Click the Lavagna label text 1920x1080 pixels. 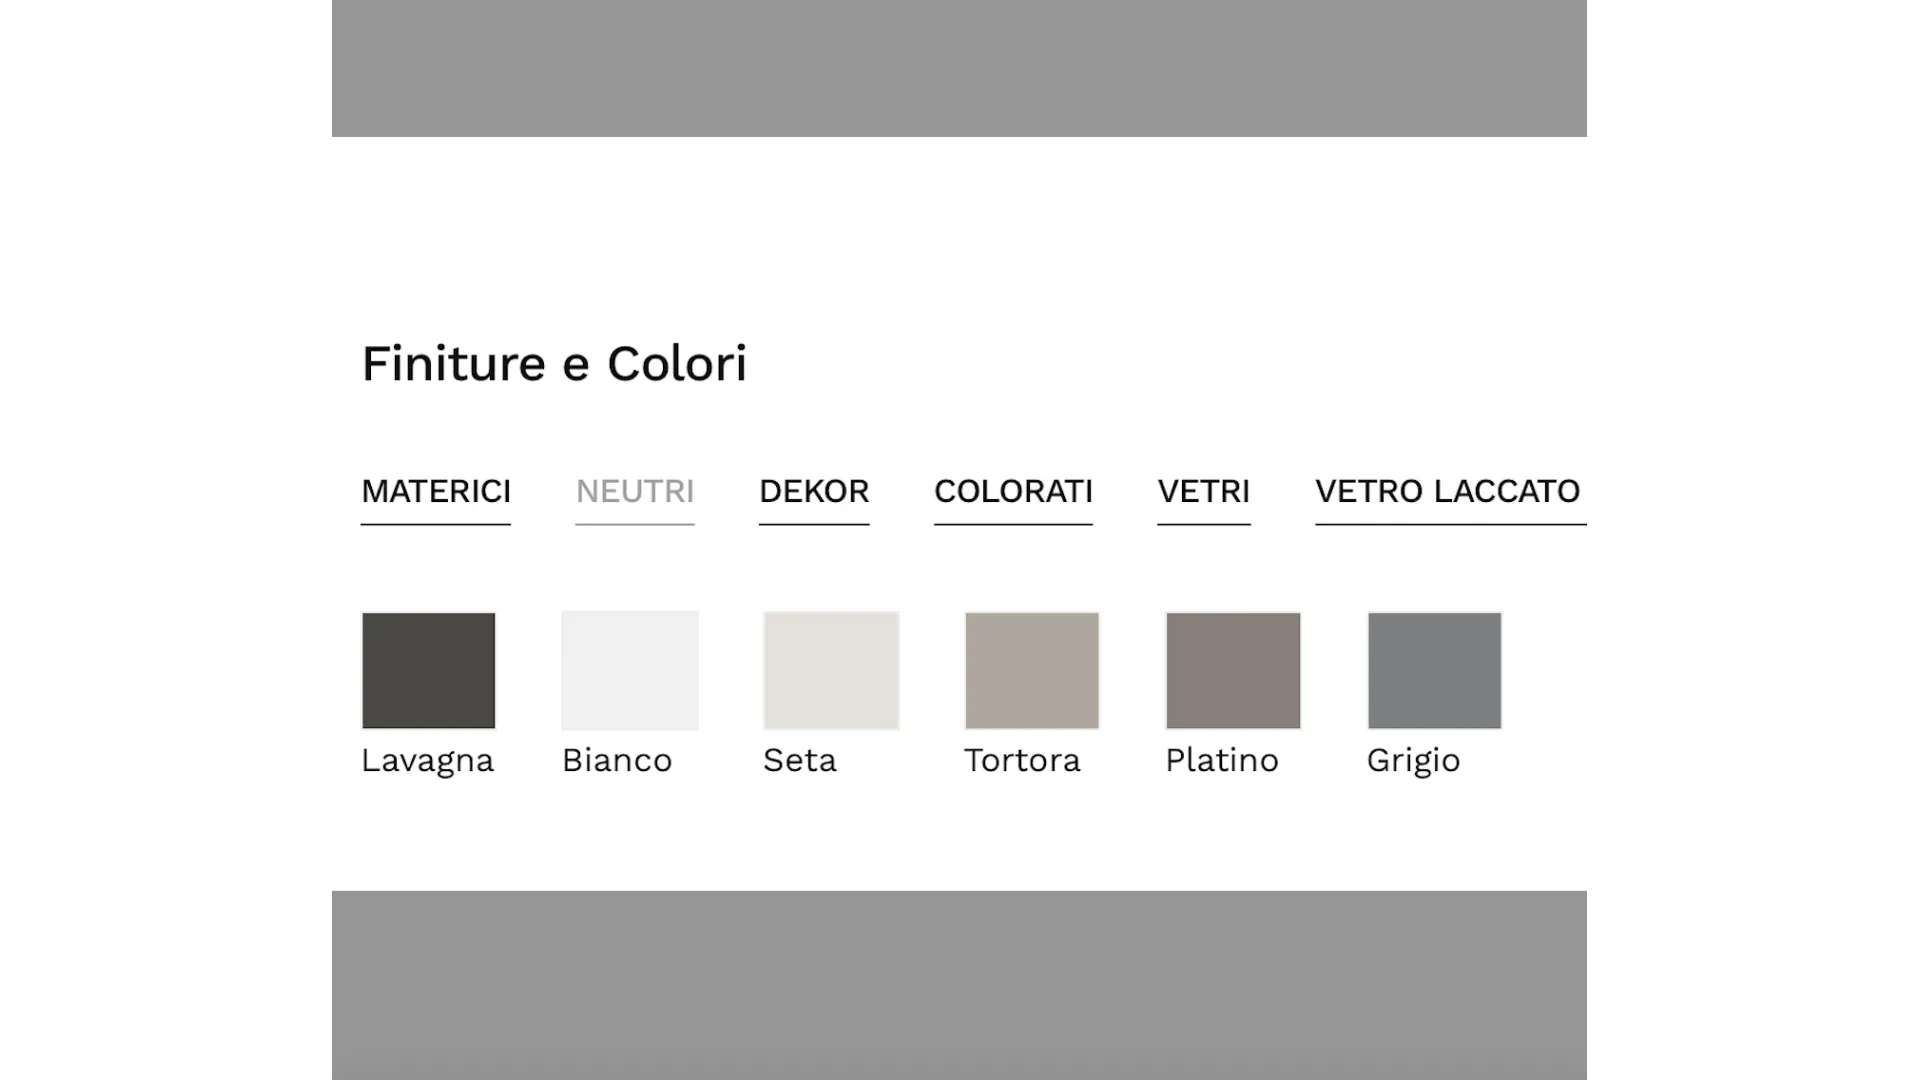tap(427, 761)
